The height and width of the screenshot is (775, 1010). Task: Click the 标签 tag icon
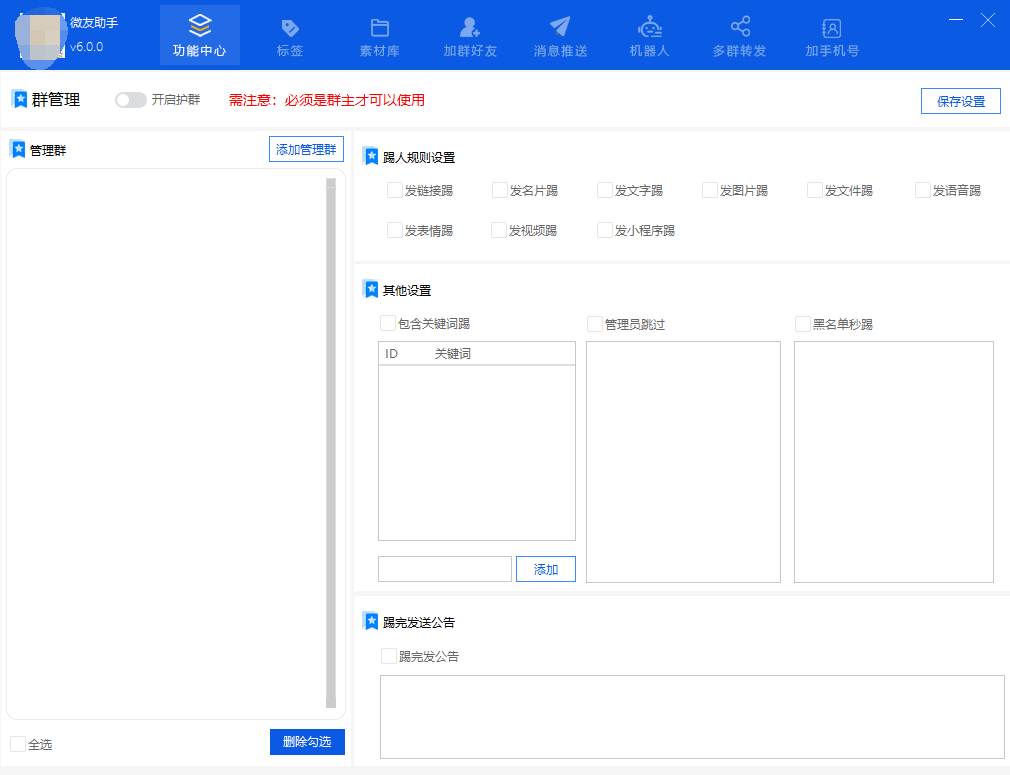[x=290, y=28]
